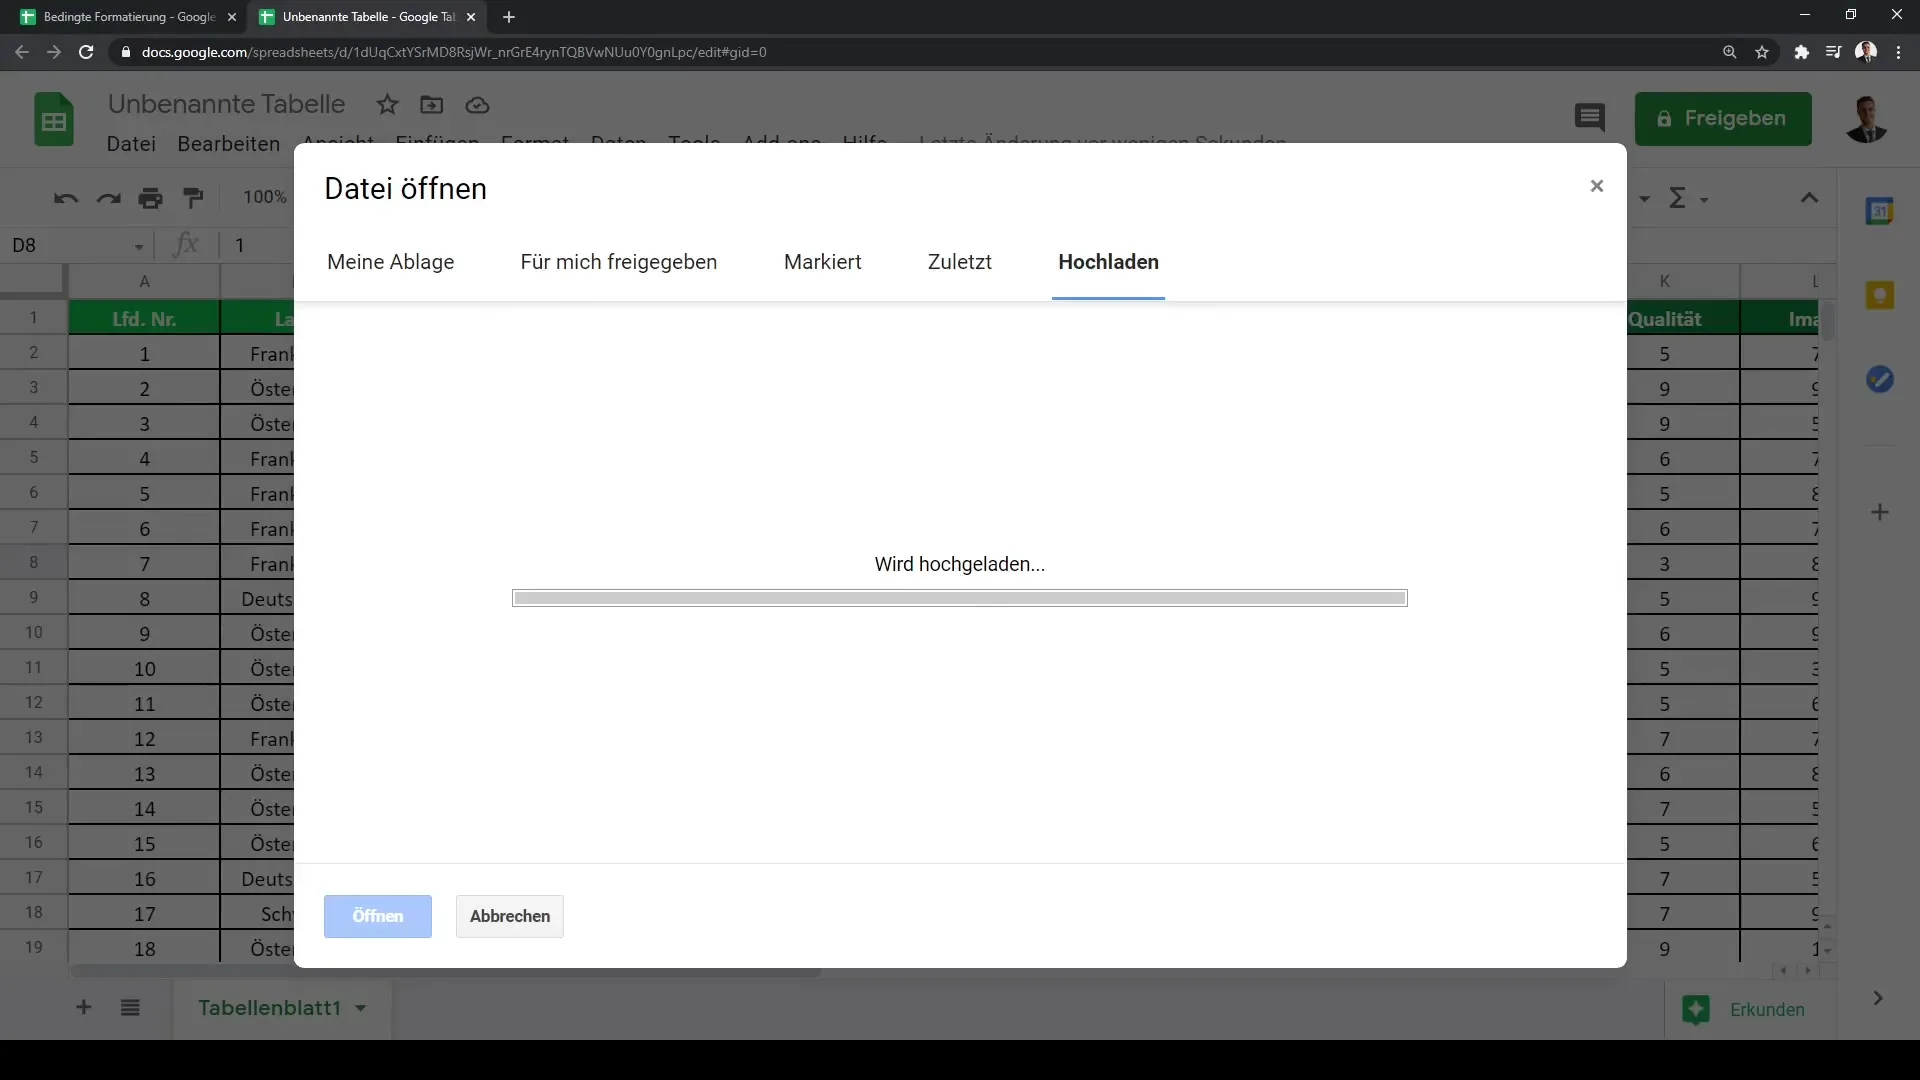Select row 8 header
The image size is (1920, 1080).
pyautogui.click(x=33, y=563)
